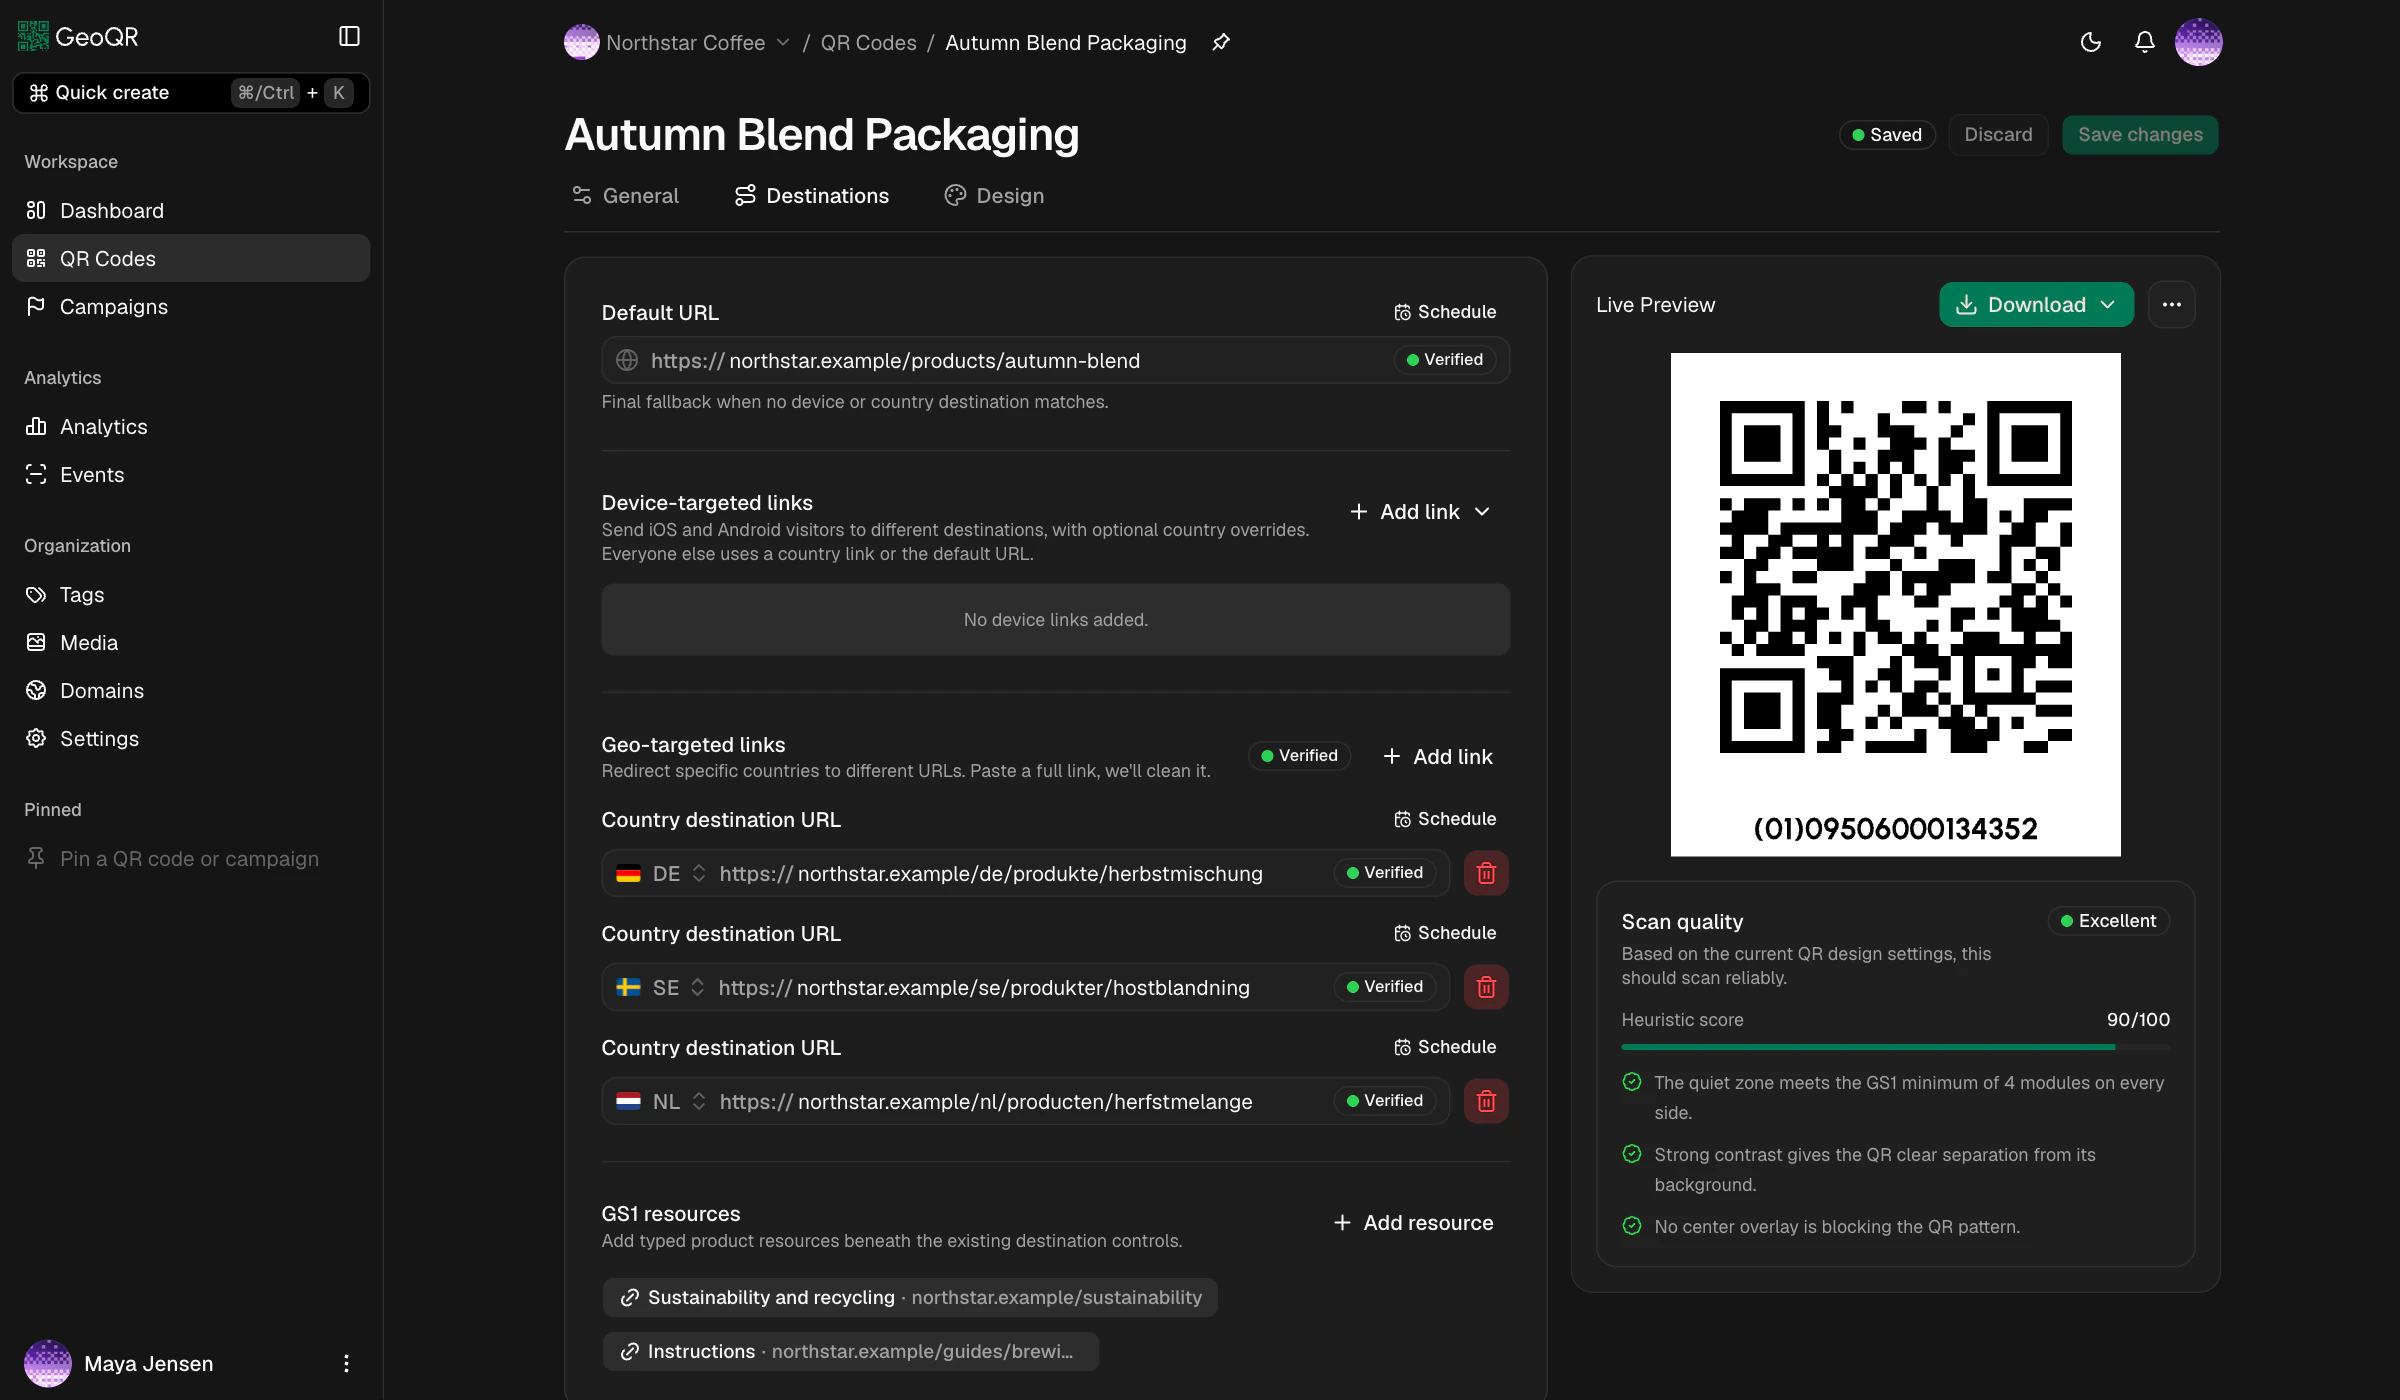The image size is (2400, 1400).
Task: Open the more options menu in Live Preview
Action: (2171, 305)
